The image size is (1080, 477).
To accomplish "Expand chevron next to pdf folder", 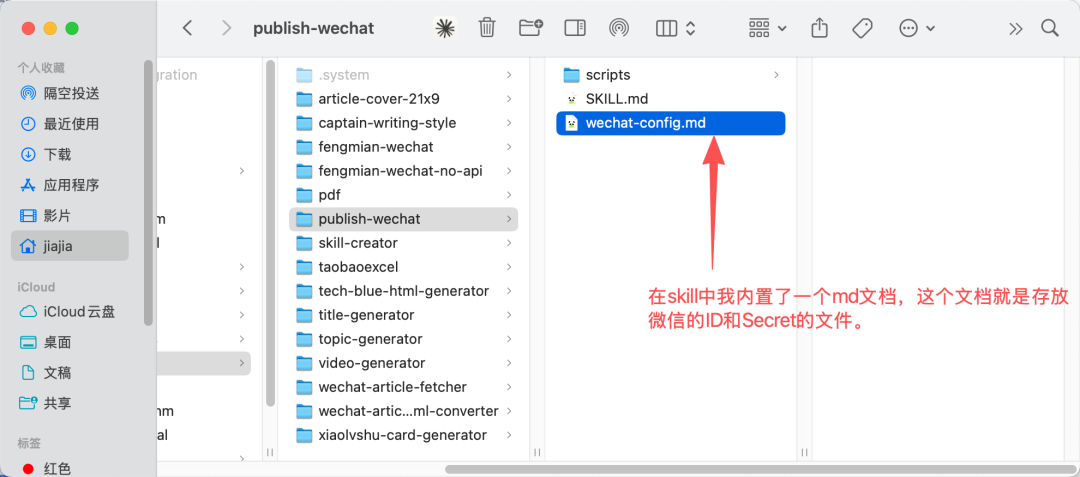I will click(509, 195).
